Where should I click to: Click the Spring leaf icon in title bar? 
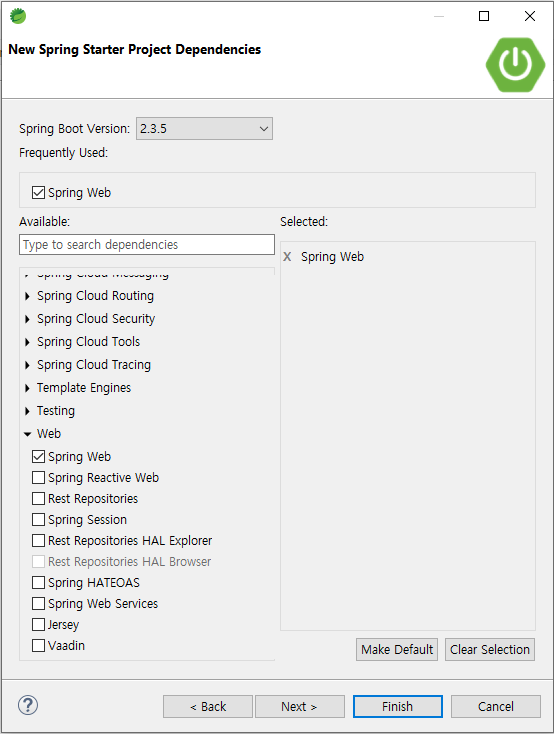(x=18, y=16)
